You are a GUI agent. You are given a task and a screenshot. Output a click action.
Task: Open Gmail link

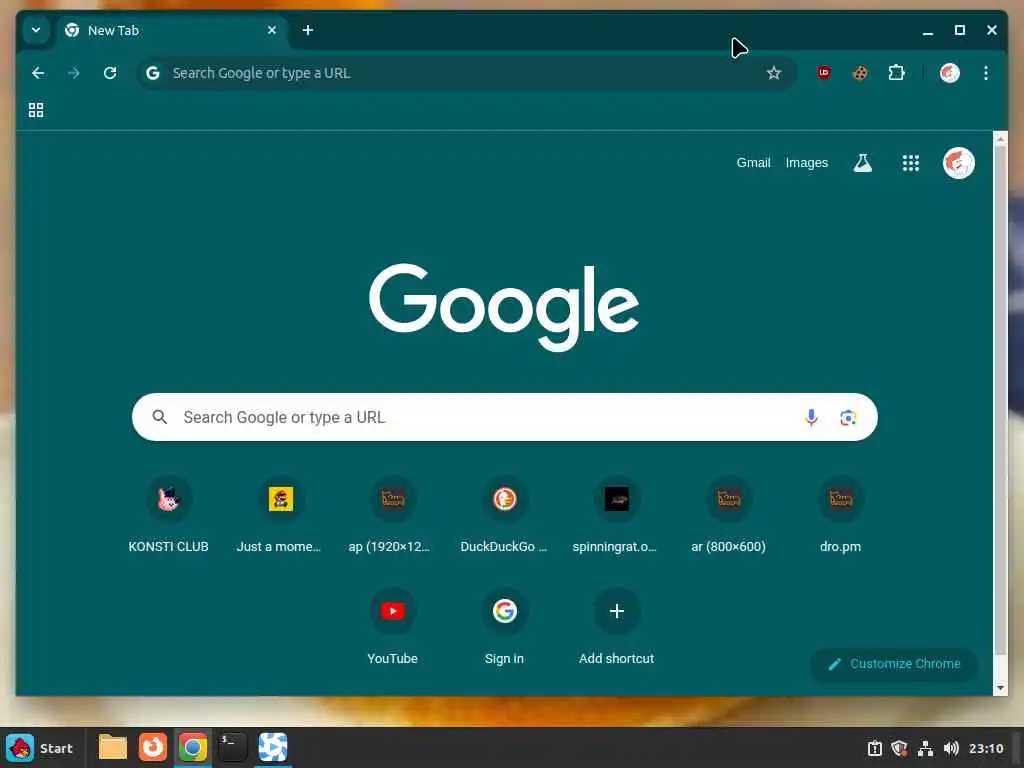pyautogui.click(x=754, y=163)
